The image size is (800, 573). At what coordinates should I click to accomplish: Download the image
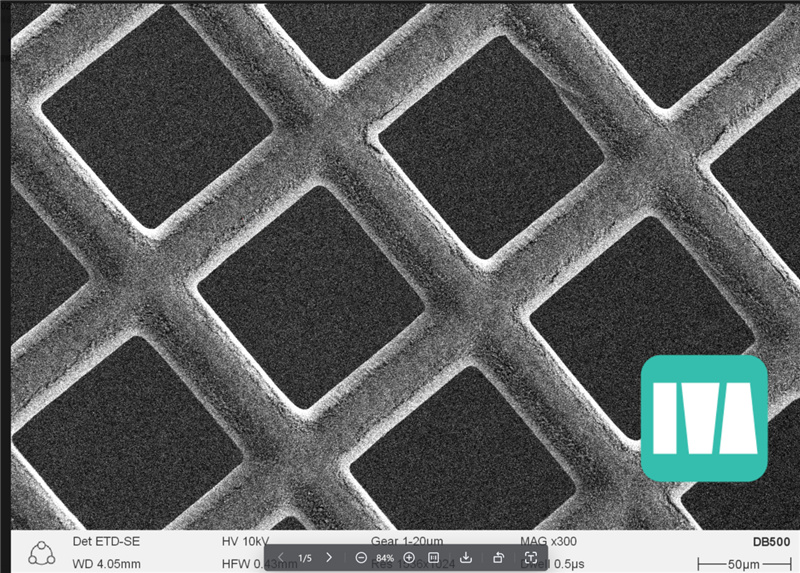[466, 558]
